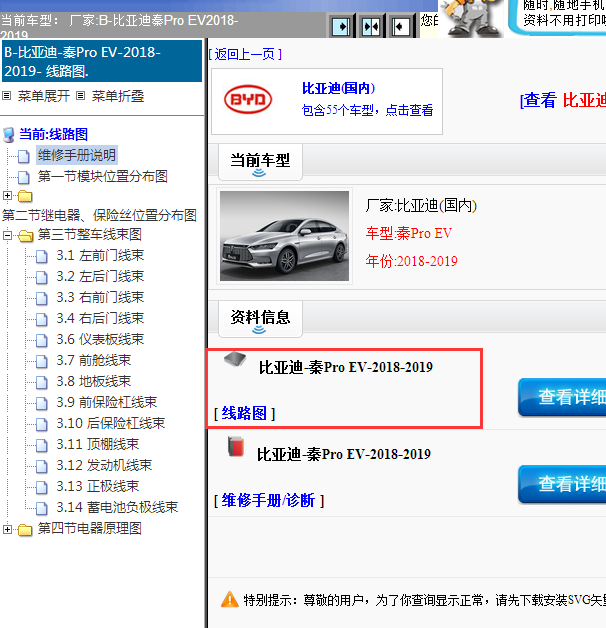606x628 pixels.
Task: Click the chevron under 资料信息 header
Action: point(259,330)
